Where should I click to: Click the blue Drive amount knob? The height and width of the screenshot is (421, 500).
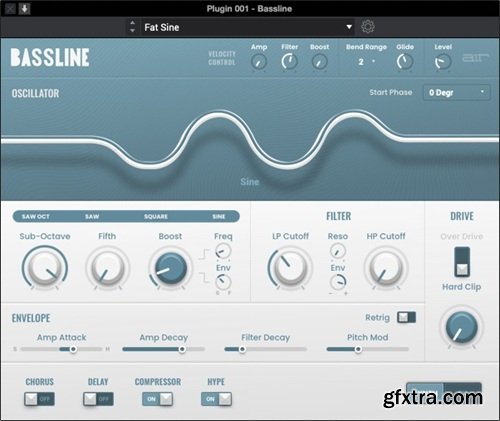[x=462, y=327]
